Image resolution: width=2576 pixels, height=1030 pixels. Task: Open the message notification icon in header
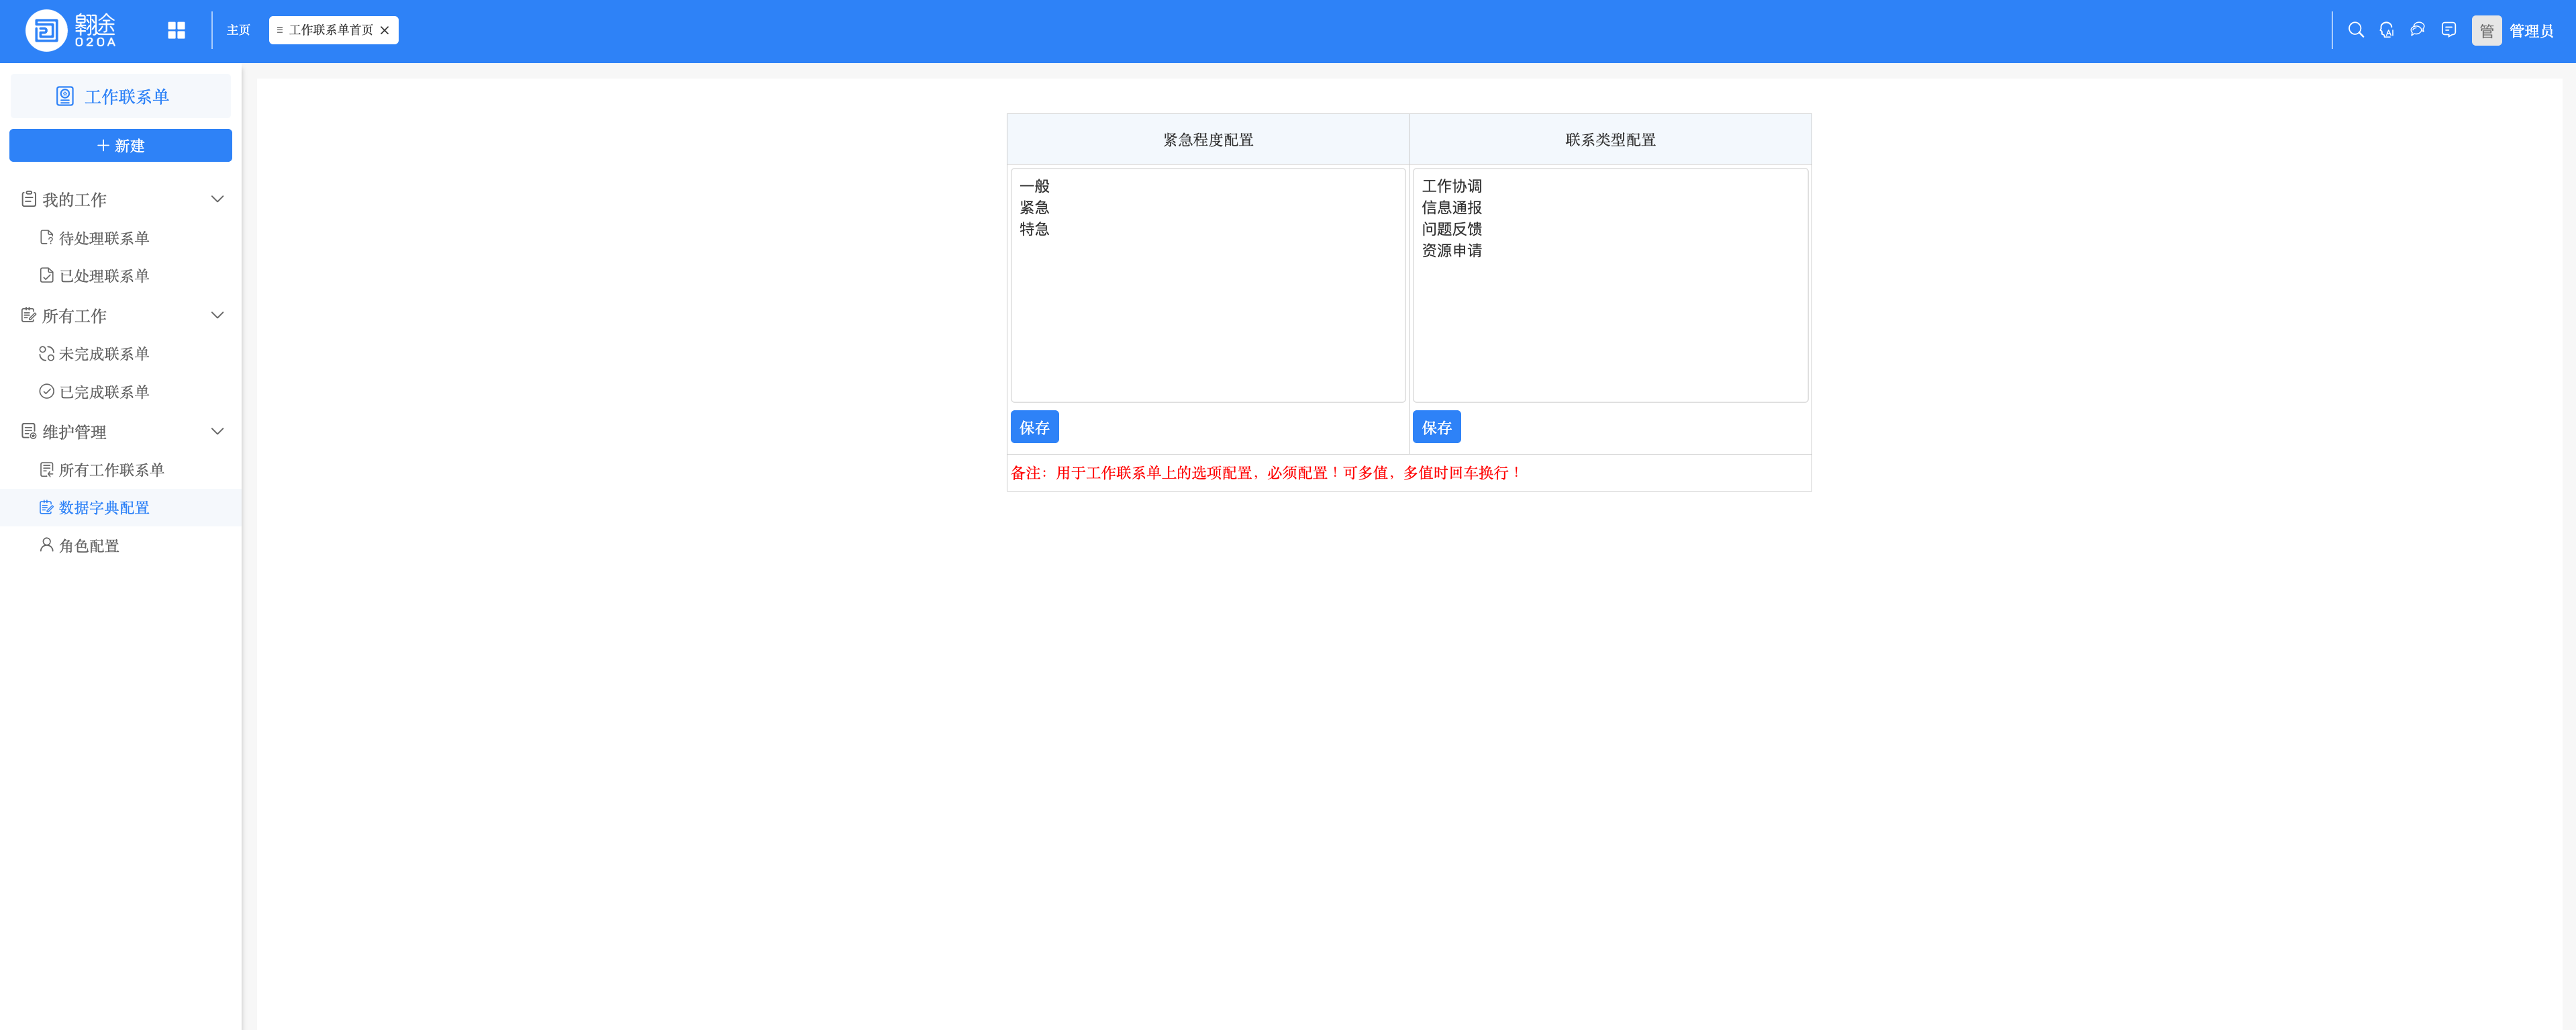[x=2449, y=30]
